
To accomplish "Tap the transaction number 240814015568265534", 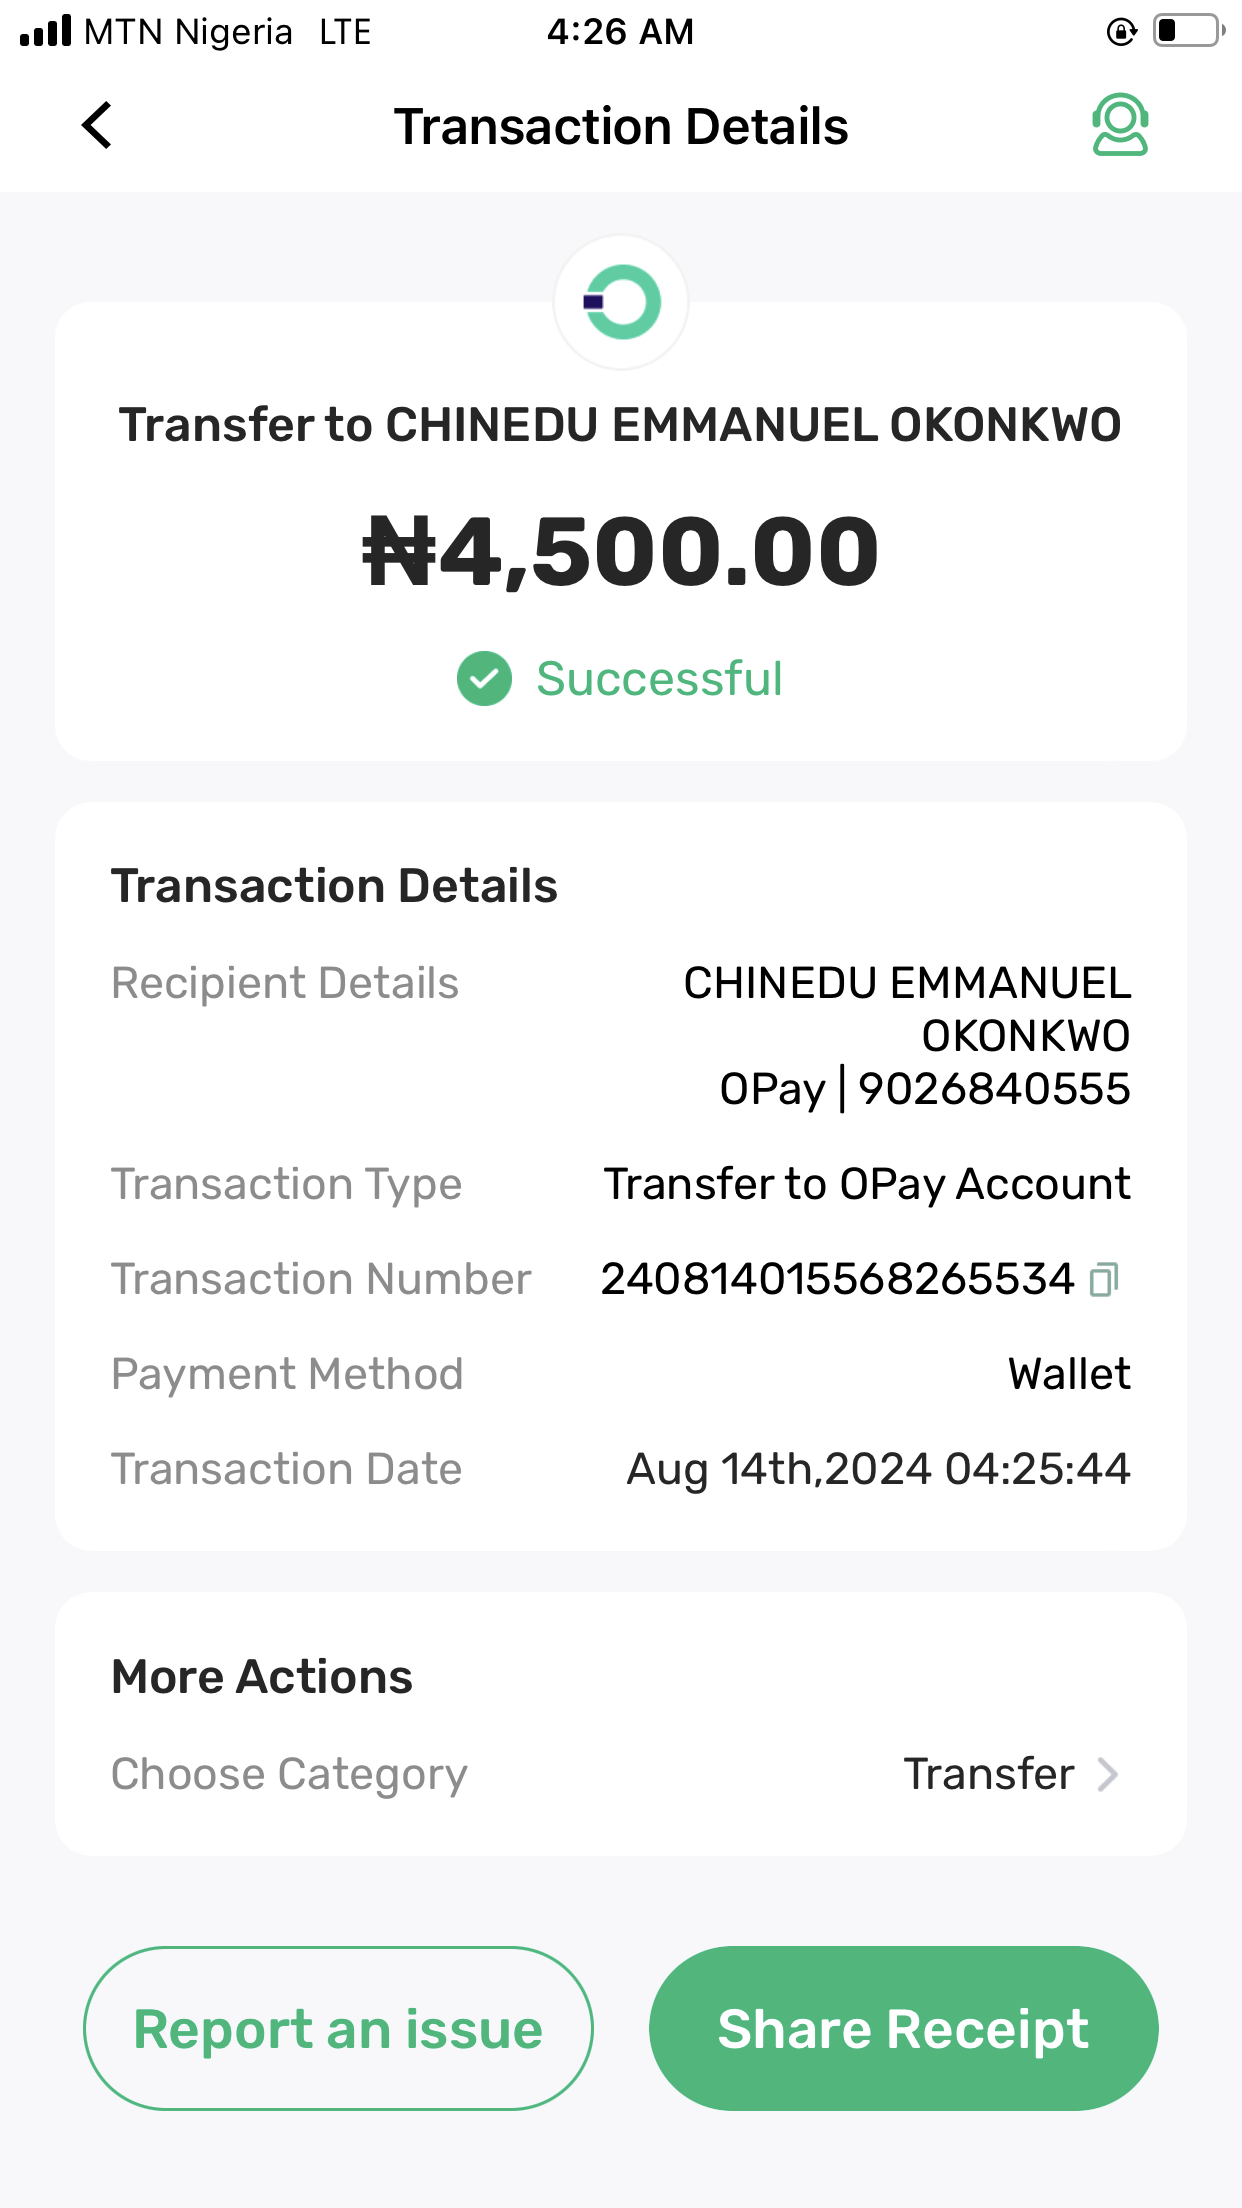I will click(837, 1279).
